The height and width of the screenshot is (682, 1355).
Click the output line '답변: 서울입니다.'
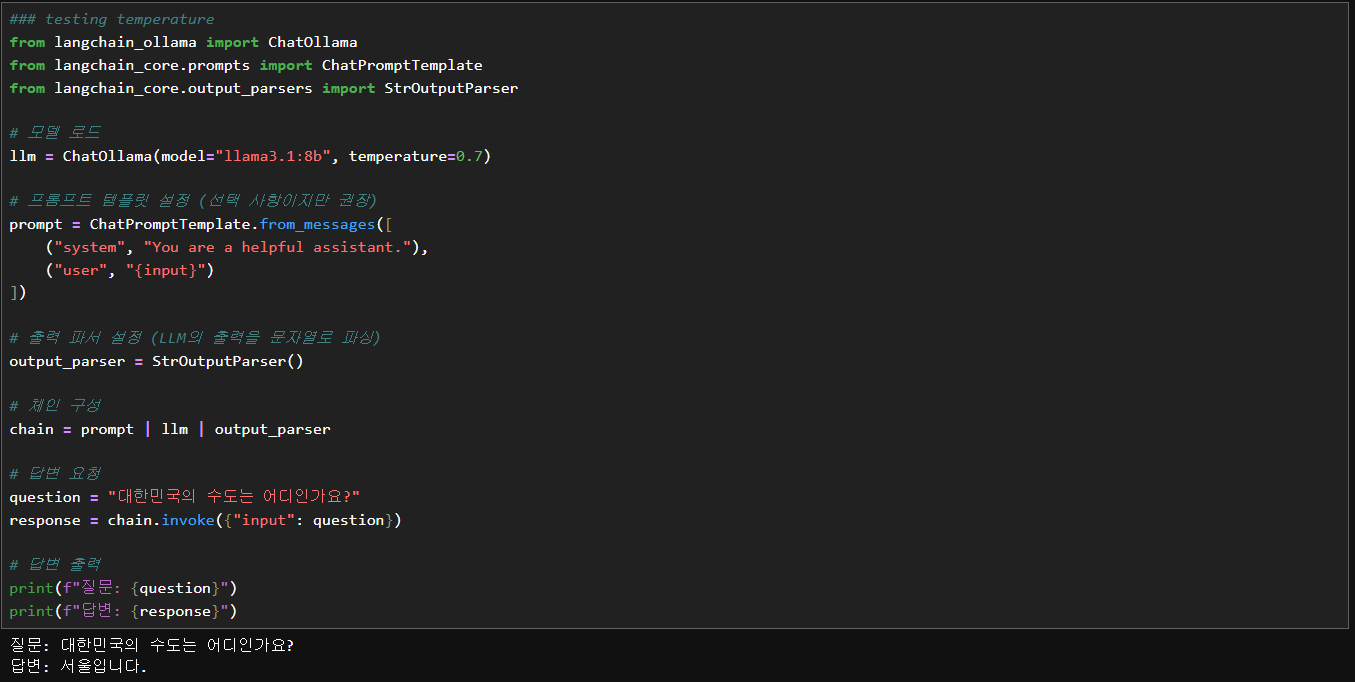pyautogui.click(x=79, y=666)
